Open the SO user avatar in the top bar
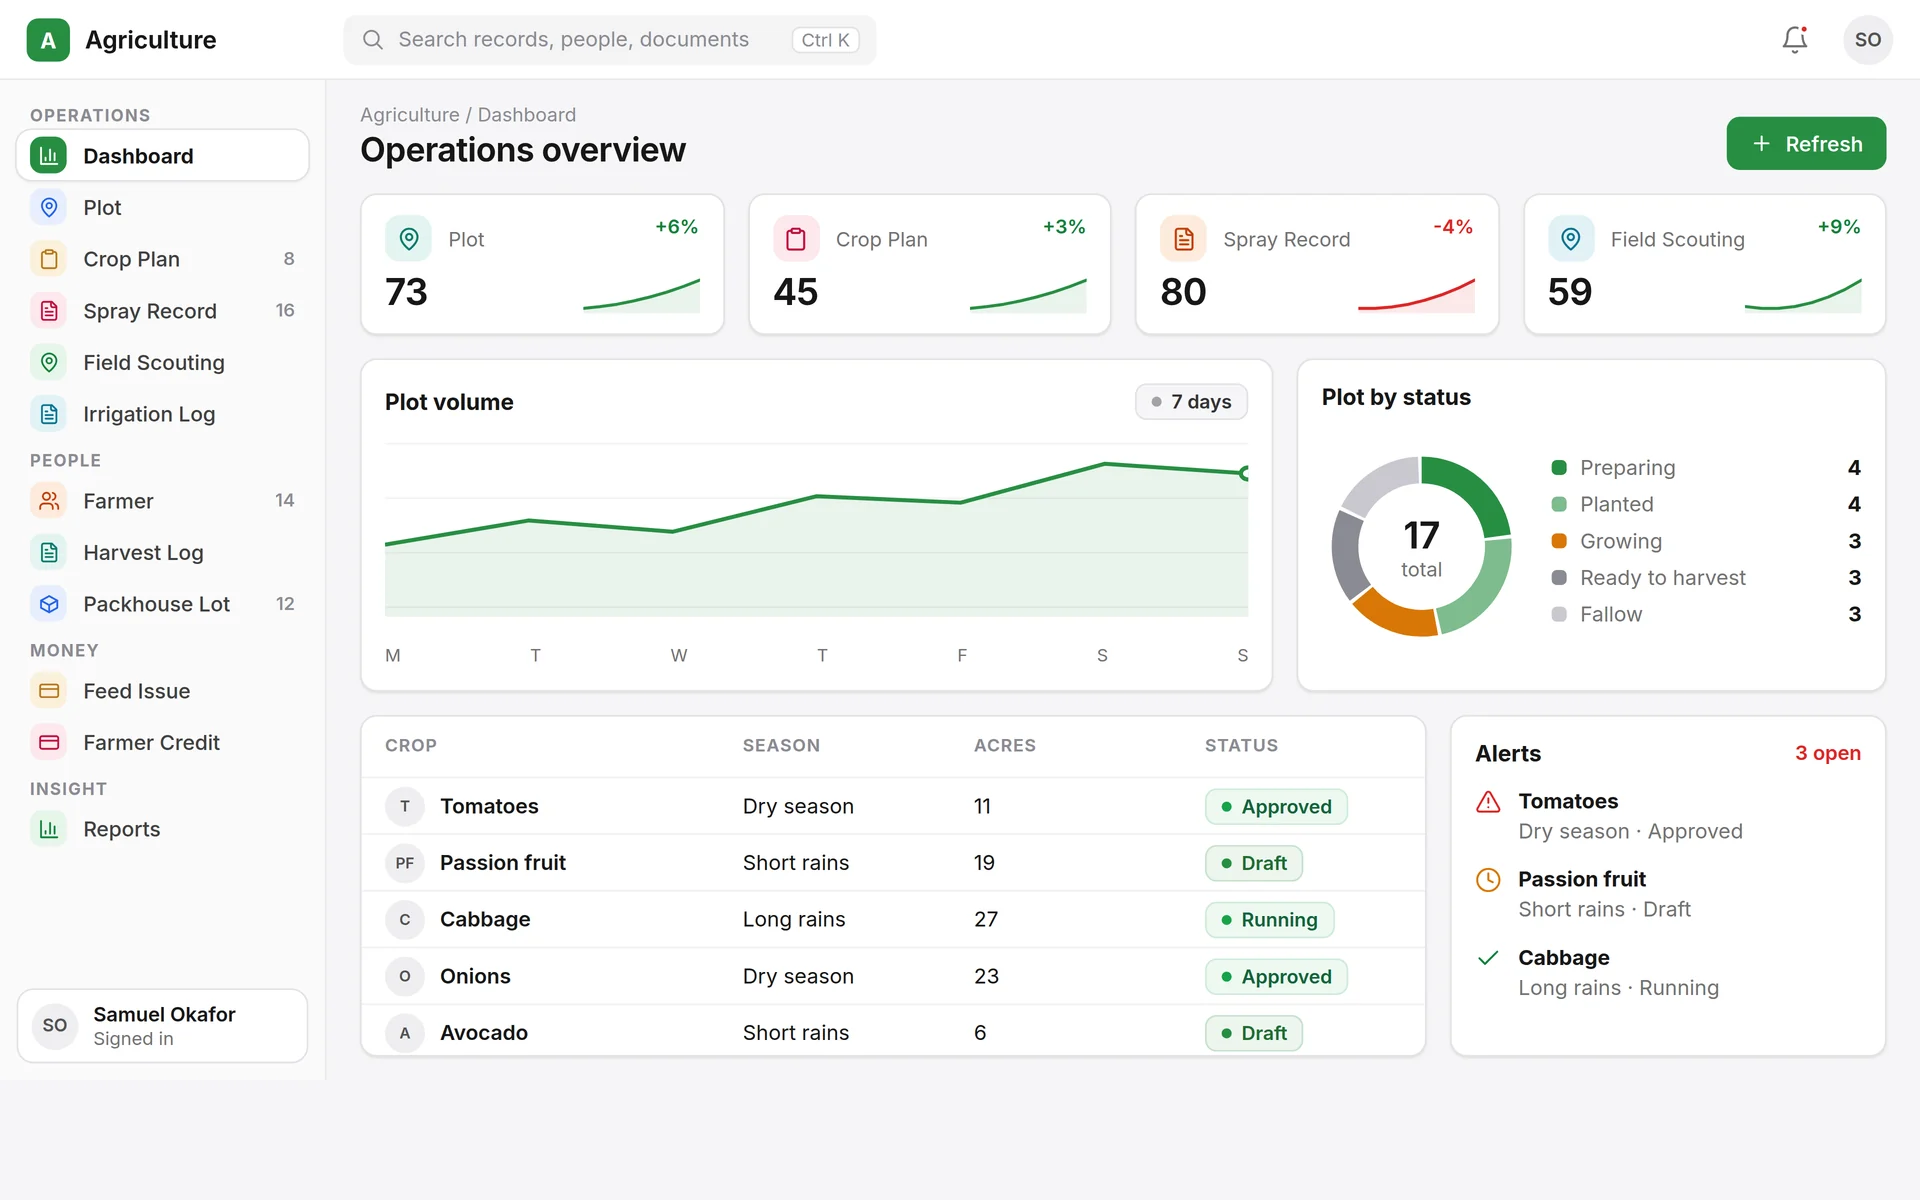 pos(1867,40)
